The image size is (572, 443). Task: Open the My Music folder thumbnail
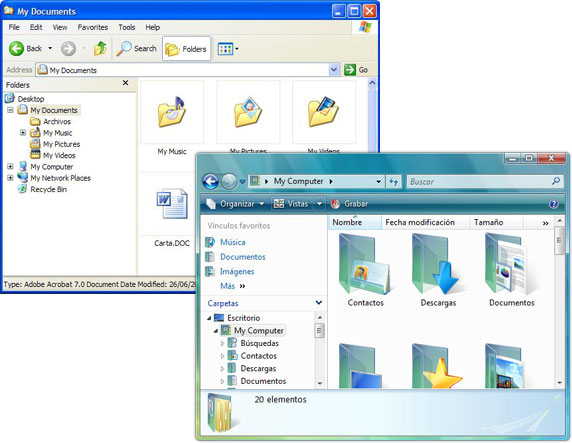click(x=172, y=112)
